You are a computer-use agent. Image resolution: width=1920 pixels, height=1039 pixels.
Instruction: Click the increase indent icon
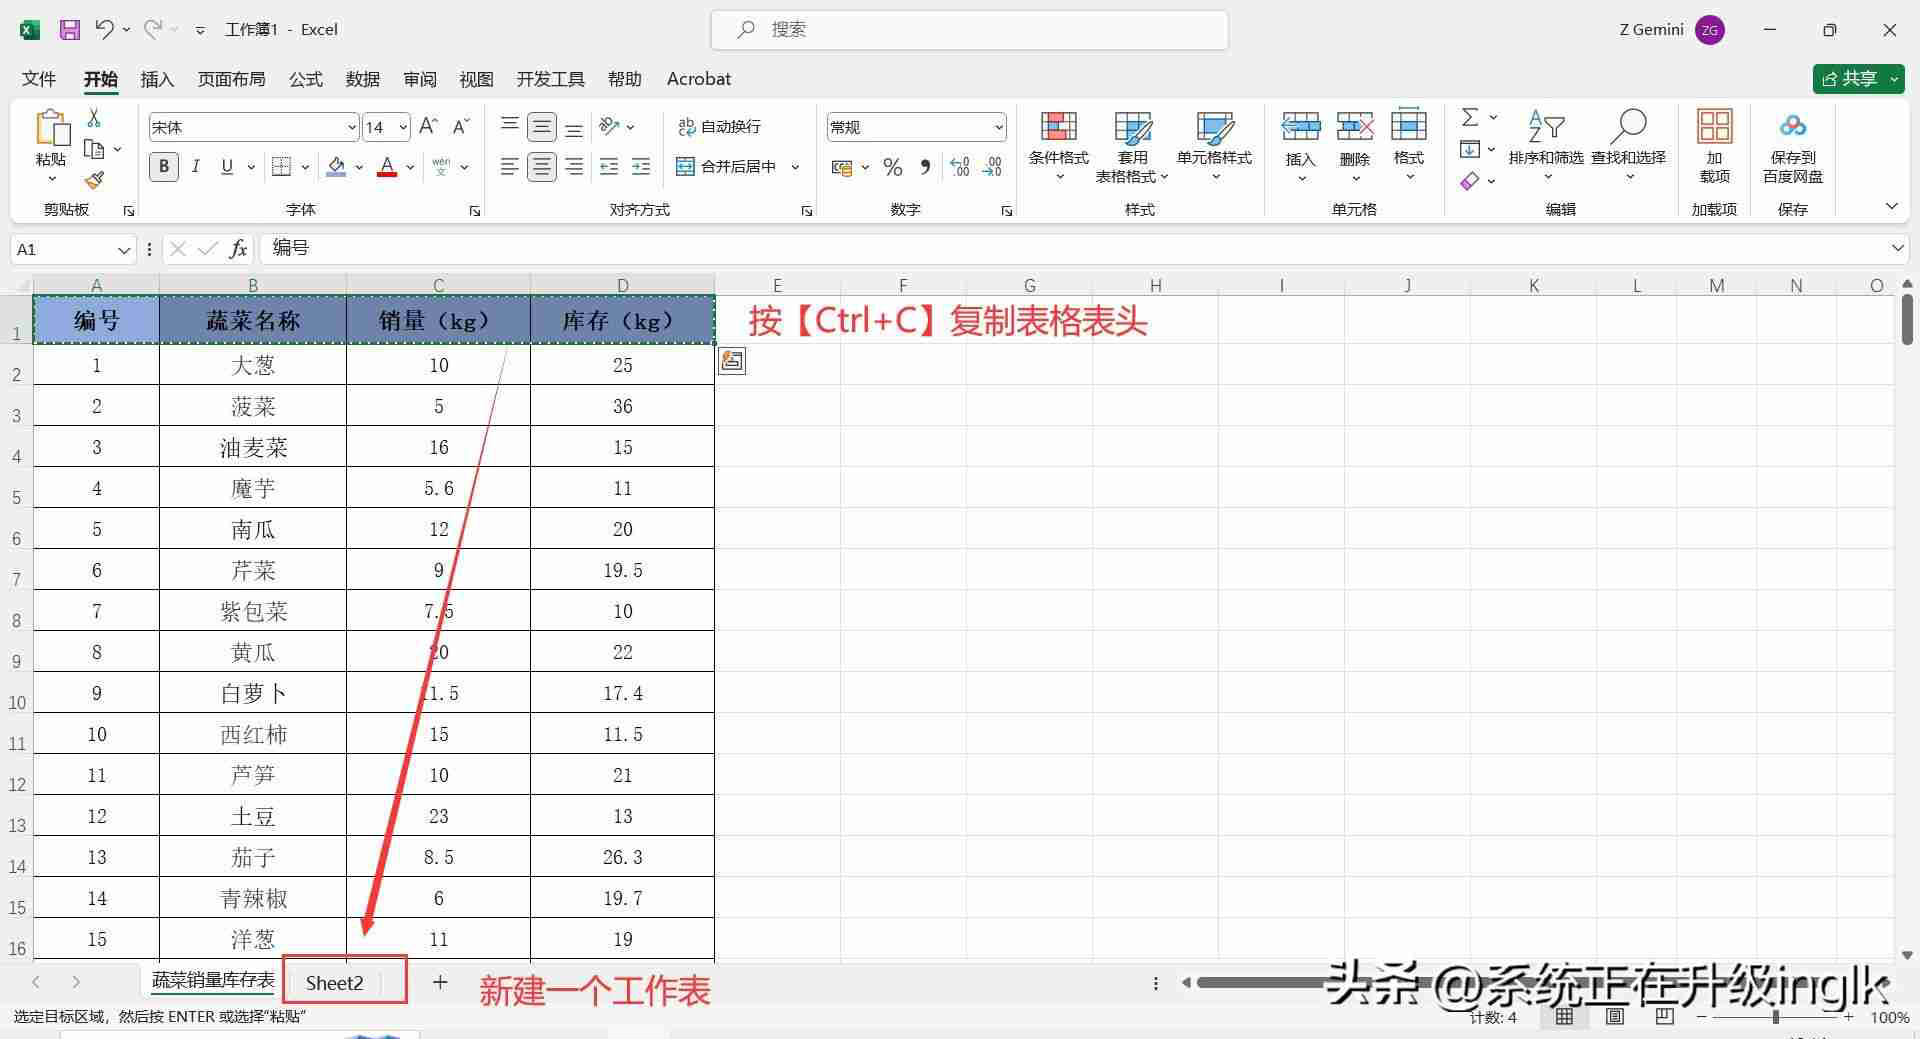[x=641, y=166]
